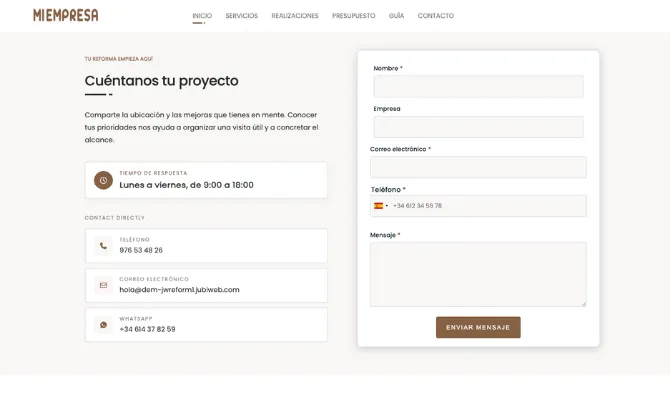Click the hola@ email address link
Image resolution: width=670 pixels, height=417 pixels.
pos(179,290)
